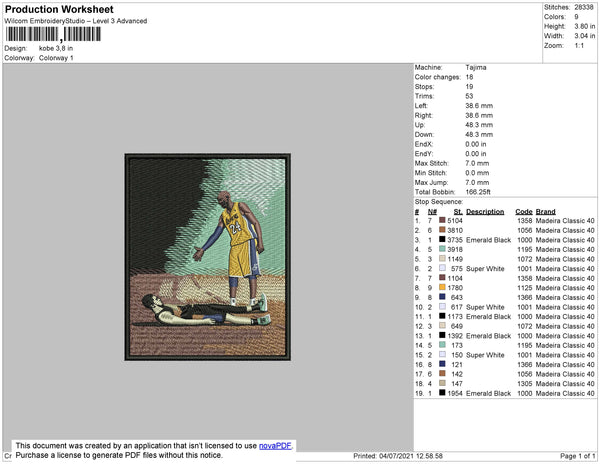
Task: Select the mint green swatch in stop row 4
Action: coord(442,249)
